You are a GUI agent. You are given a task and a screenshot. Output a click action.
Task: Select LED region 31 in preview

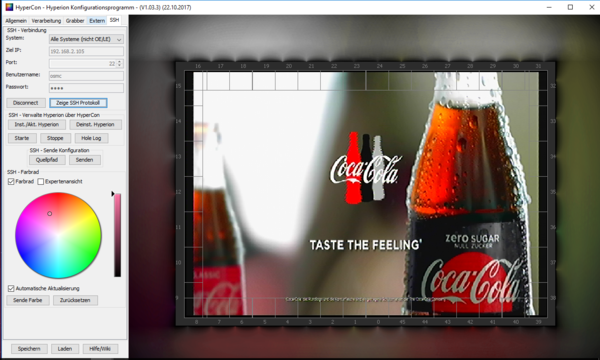click(x=538, y=66)
